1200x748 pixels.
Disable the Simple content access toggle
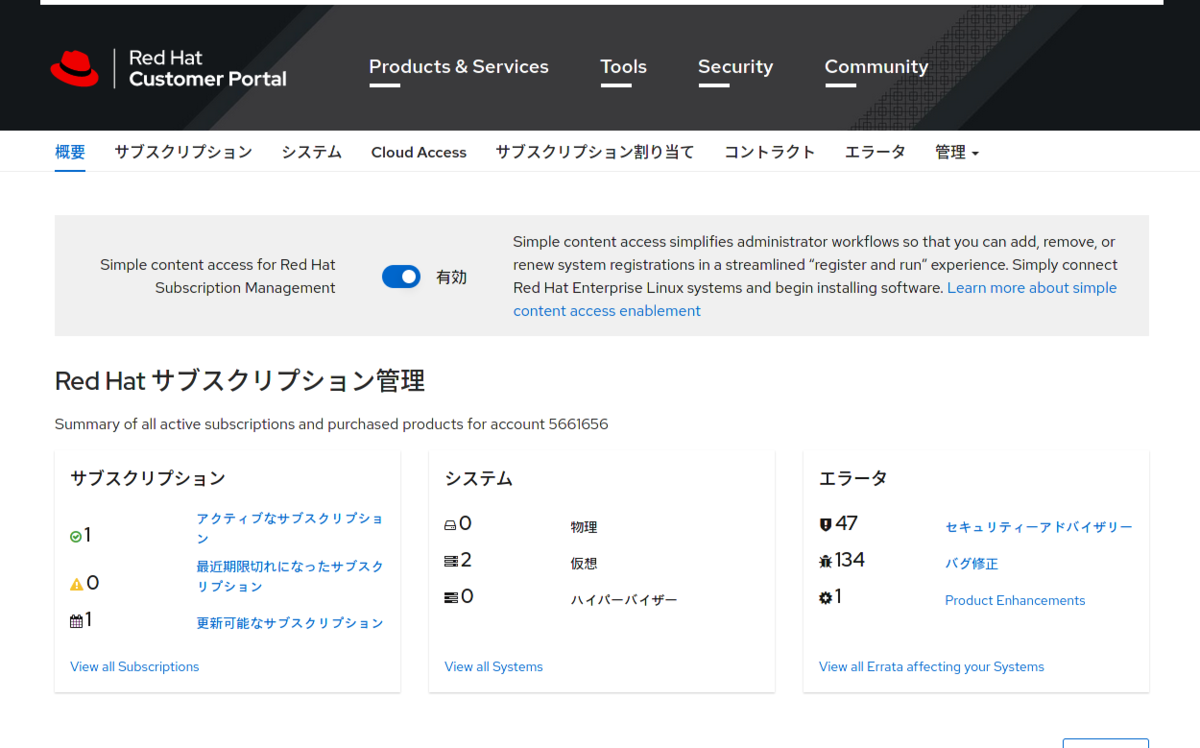(401, 277)
